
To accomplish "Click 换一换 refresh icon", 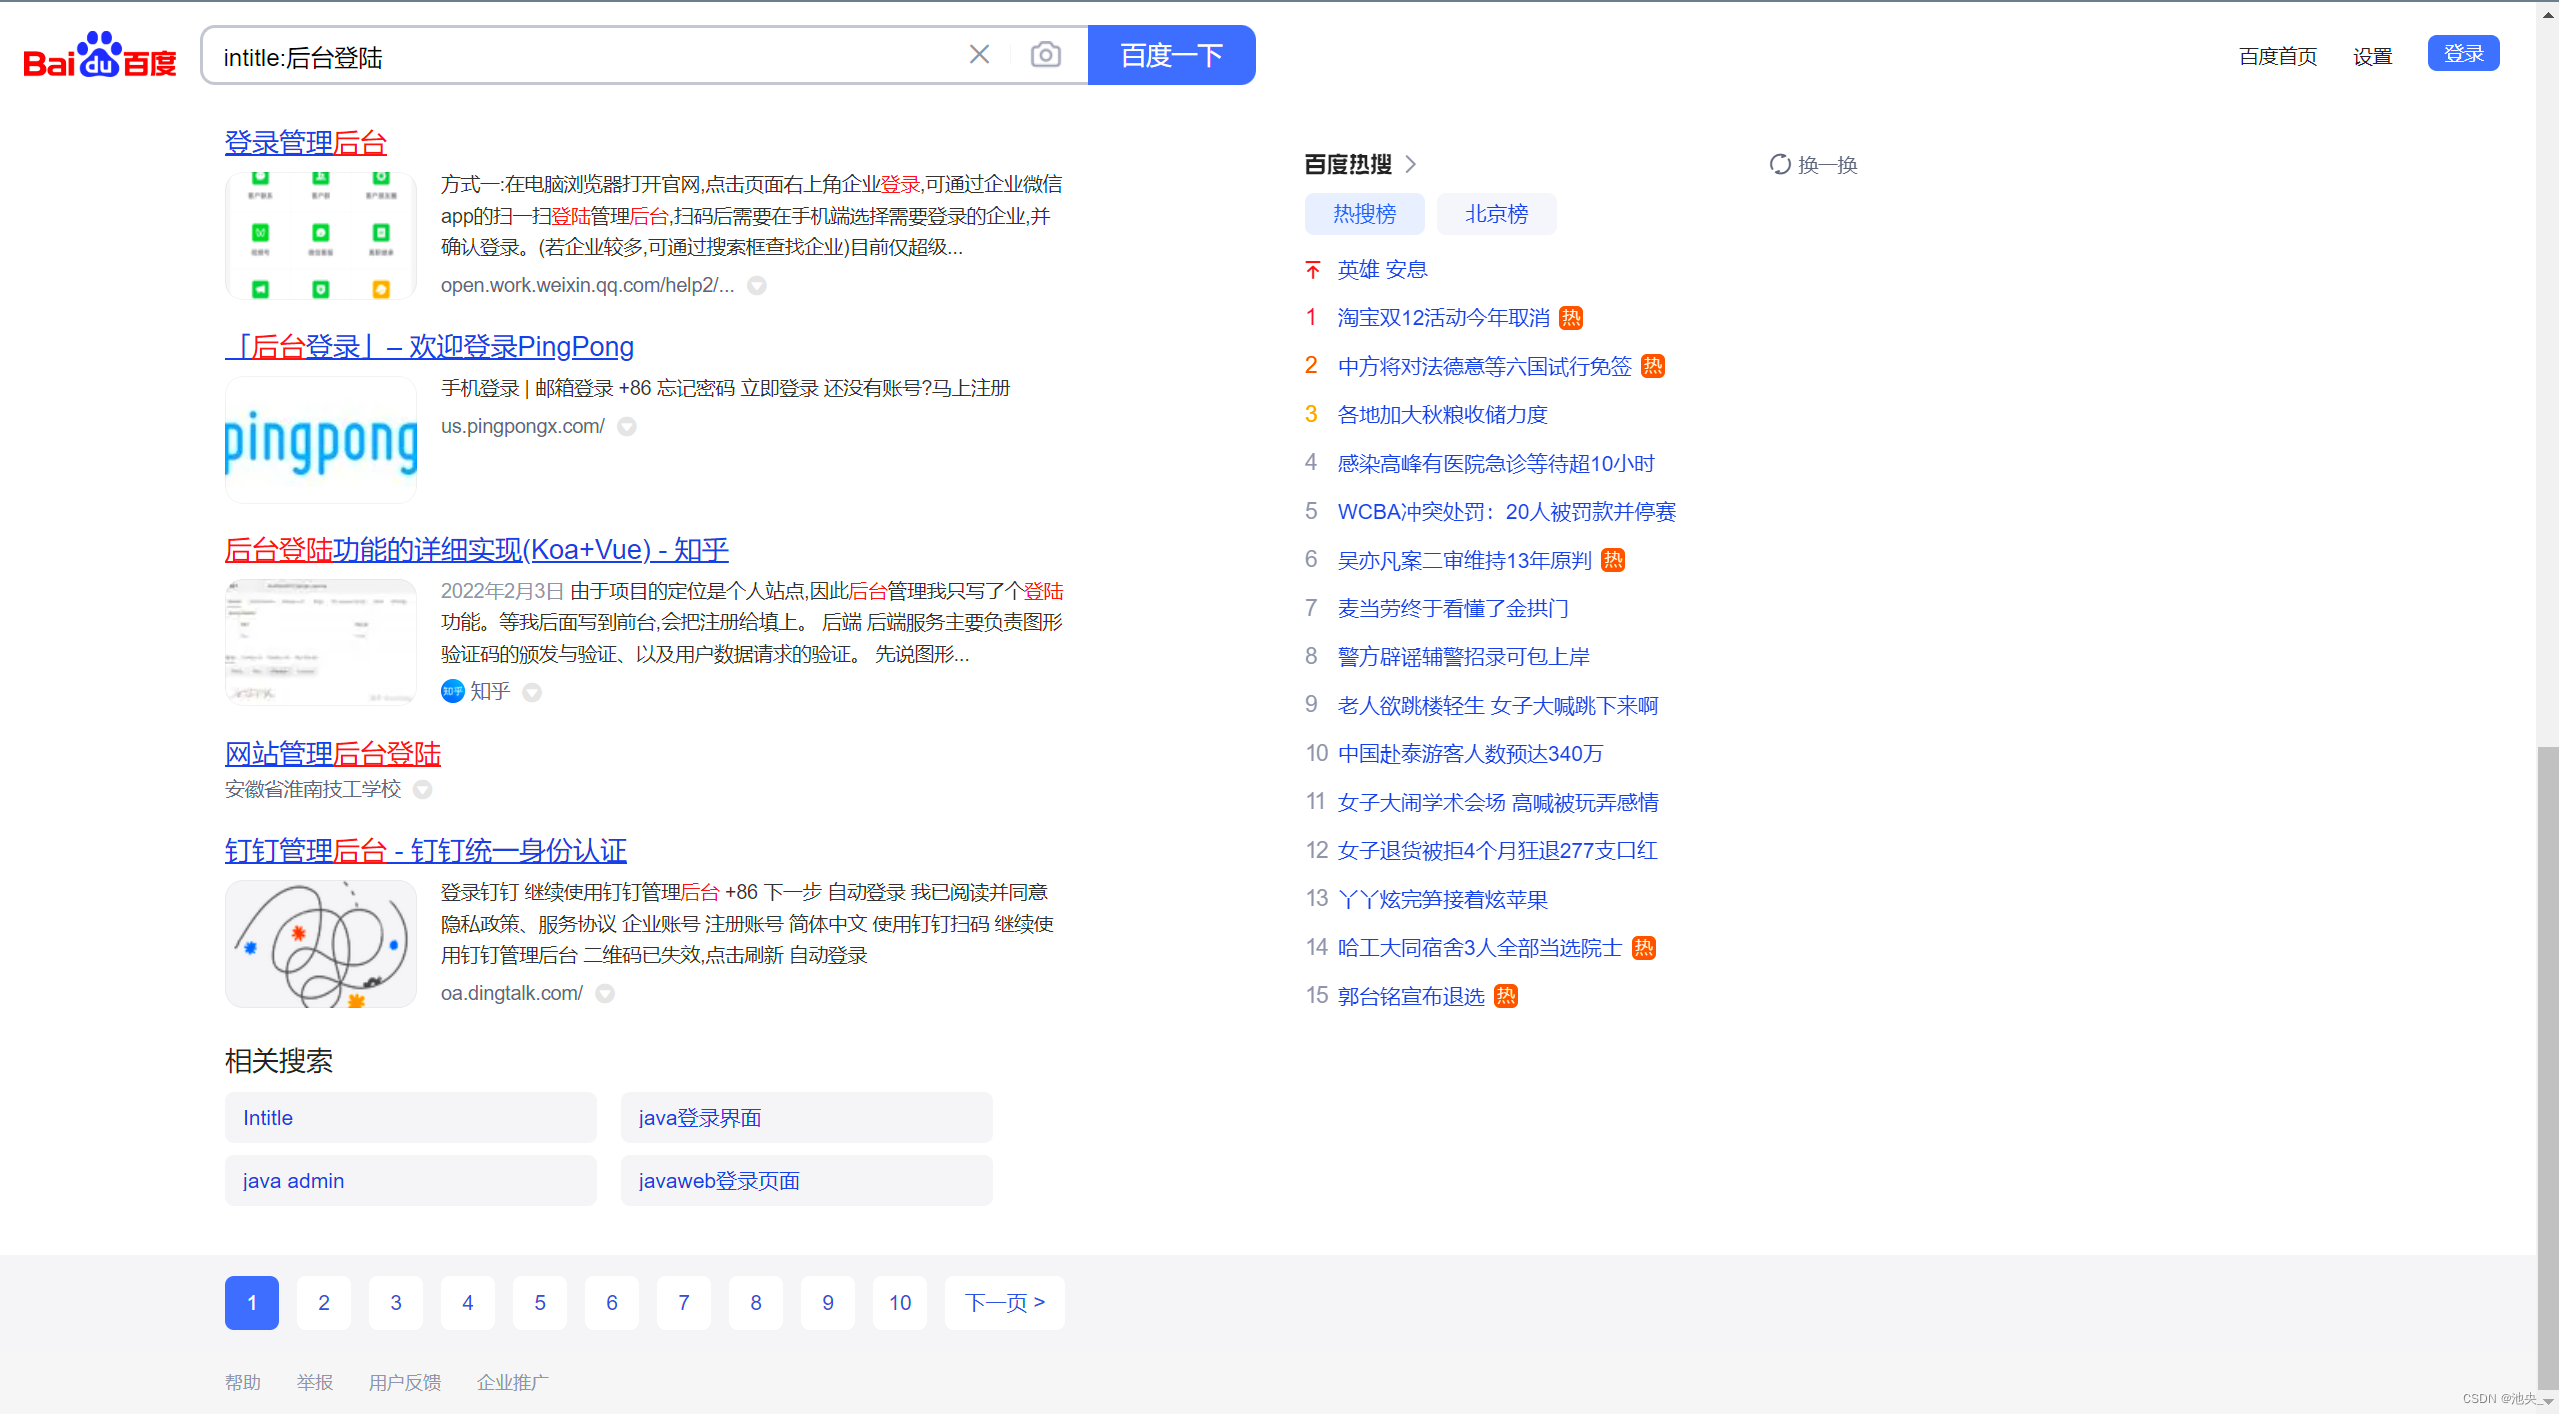I will tap(1780, 164).
